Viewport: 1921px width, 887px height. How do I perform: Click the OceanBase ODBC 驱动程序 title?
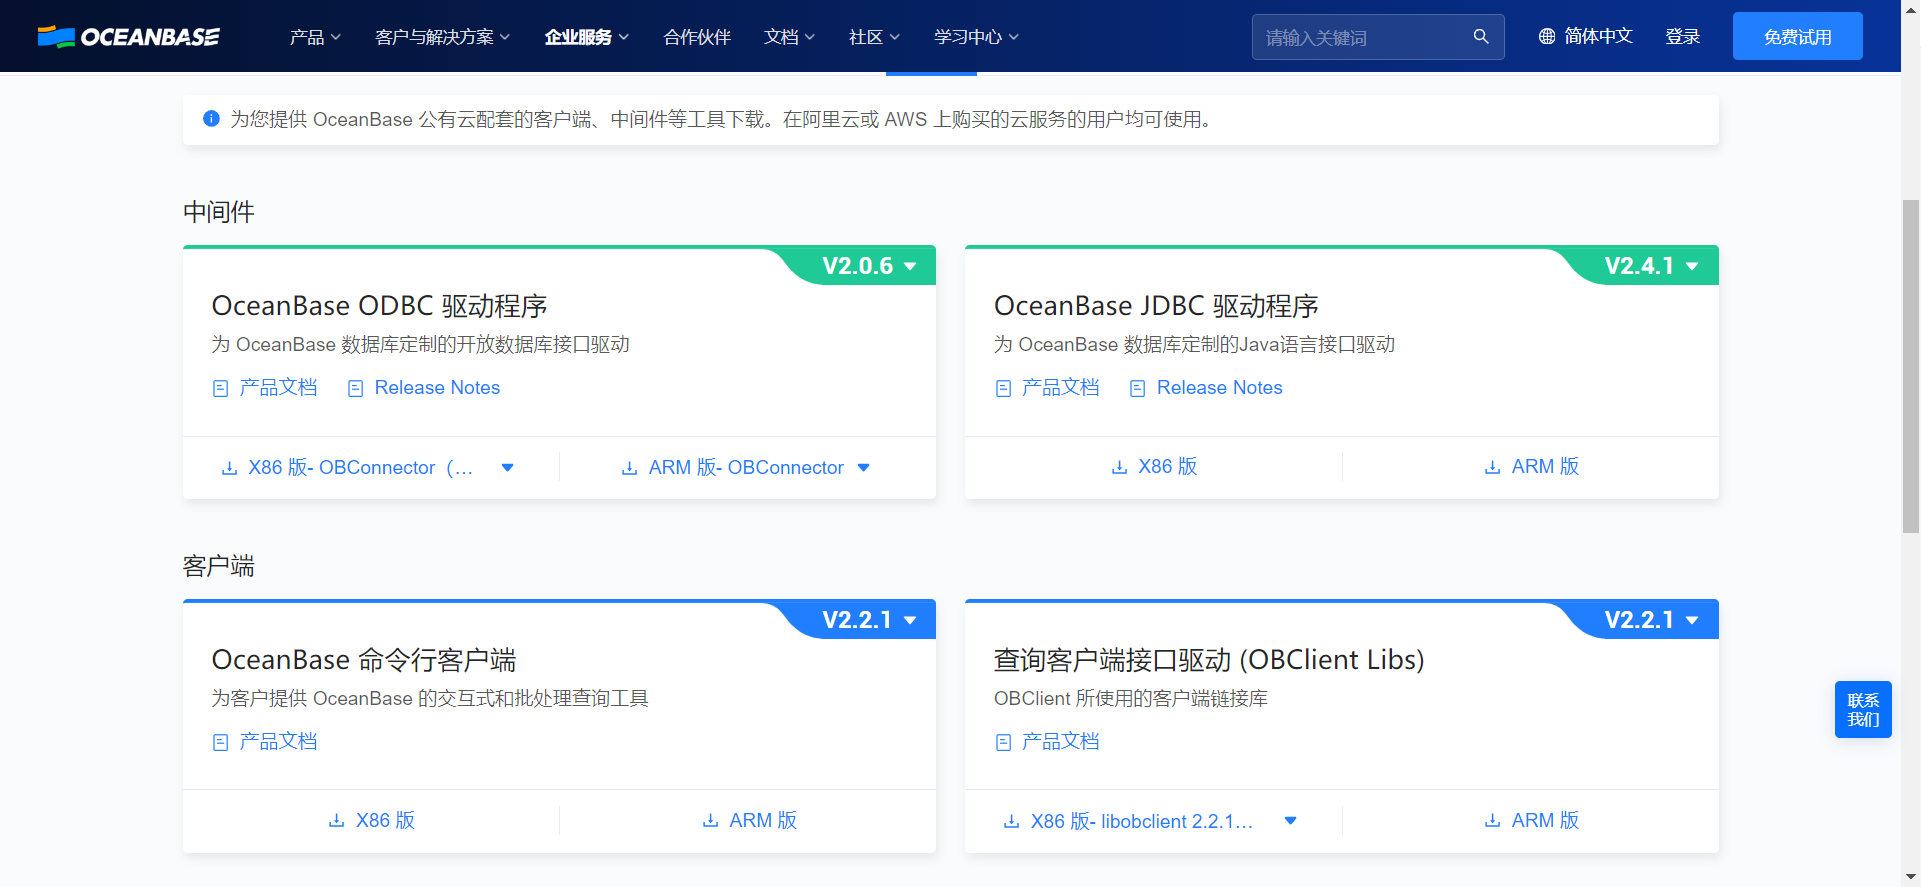click(379, 306)
